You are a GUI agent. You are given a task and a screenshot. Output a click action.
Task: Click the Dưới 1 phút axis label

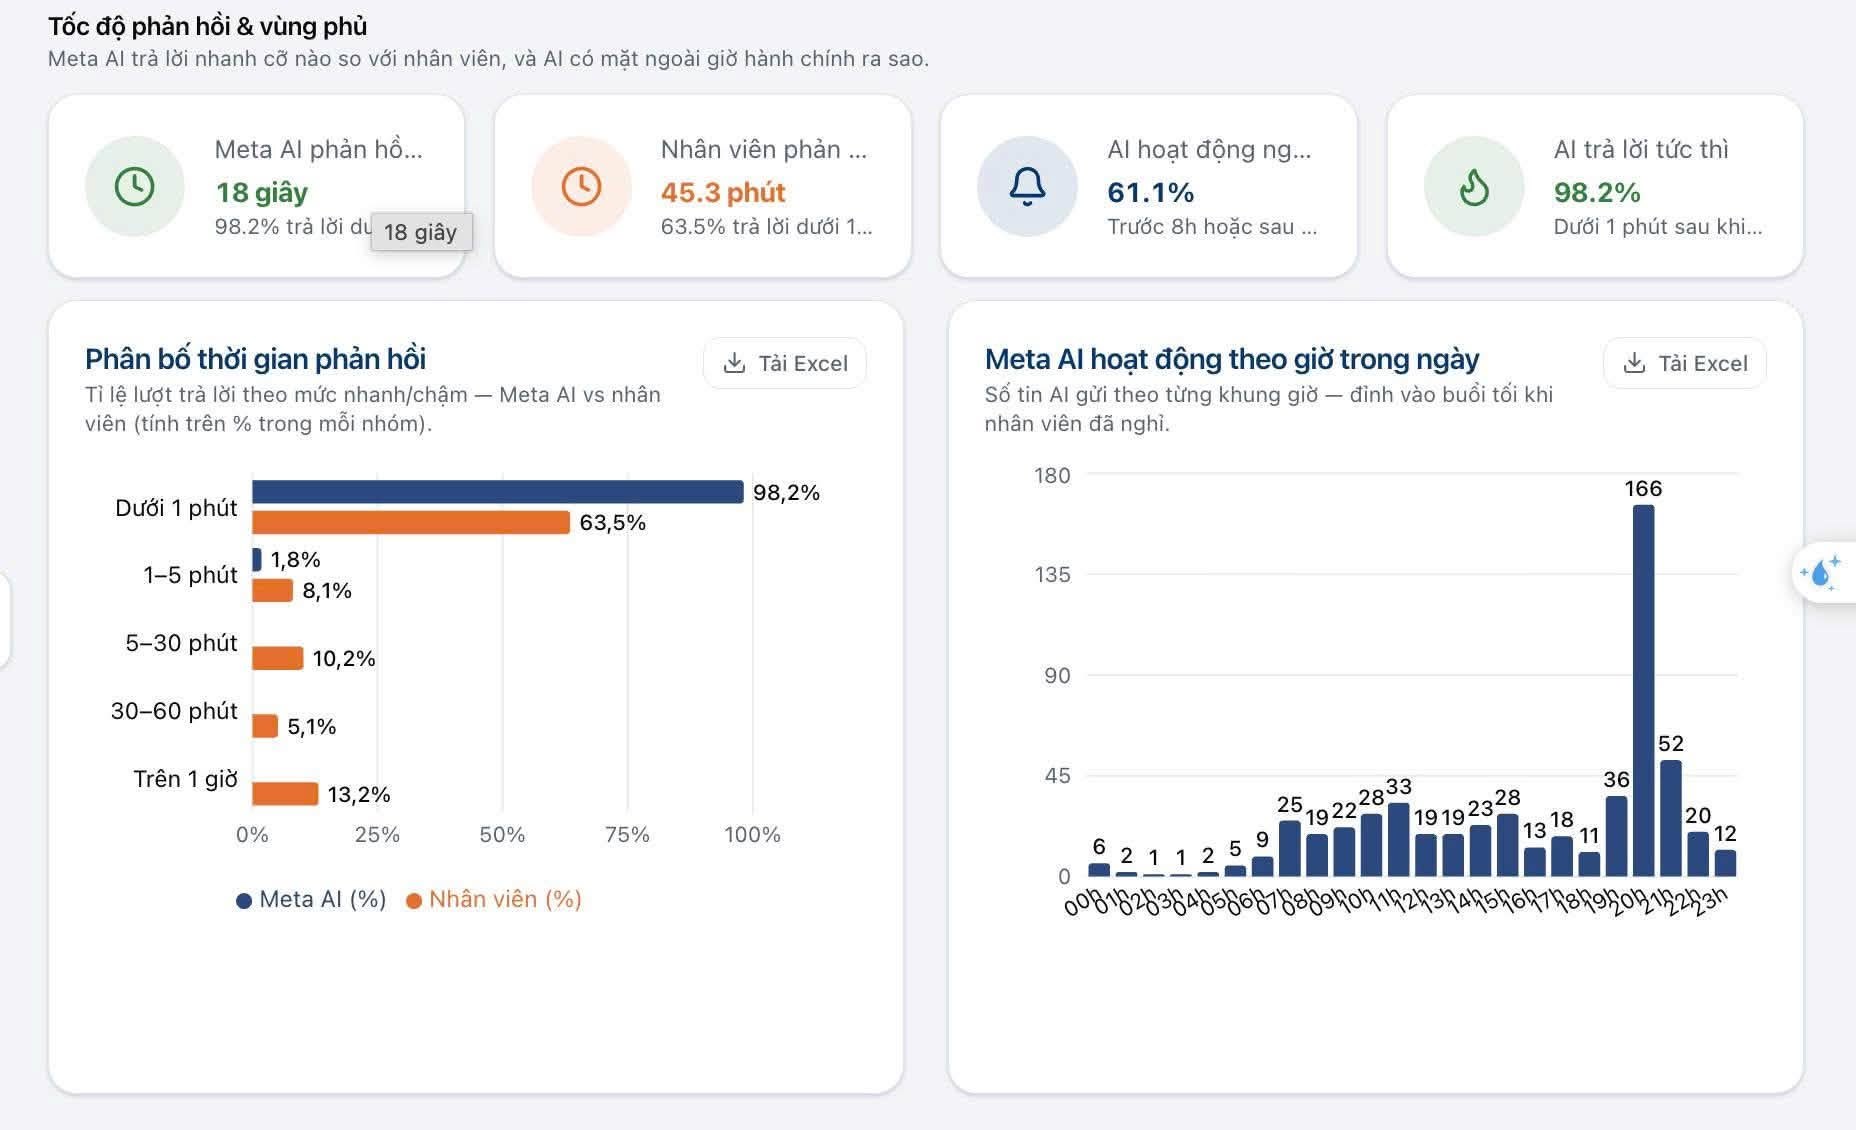[176, 508]
